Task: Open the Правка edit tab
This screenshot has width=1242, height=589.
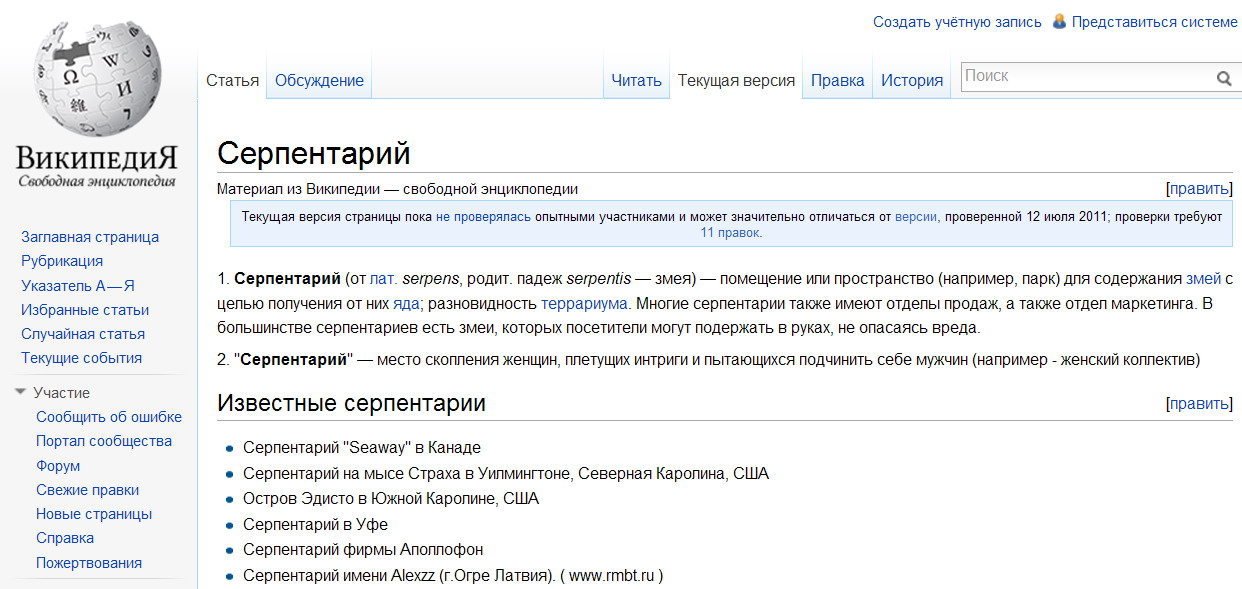Action: pyautogui.click(x=837, y=81)
